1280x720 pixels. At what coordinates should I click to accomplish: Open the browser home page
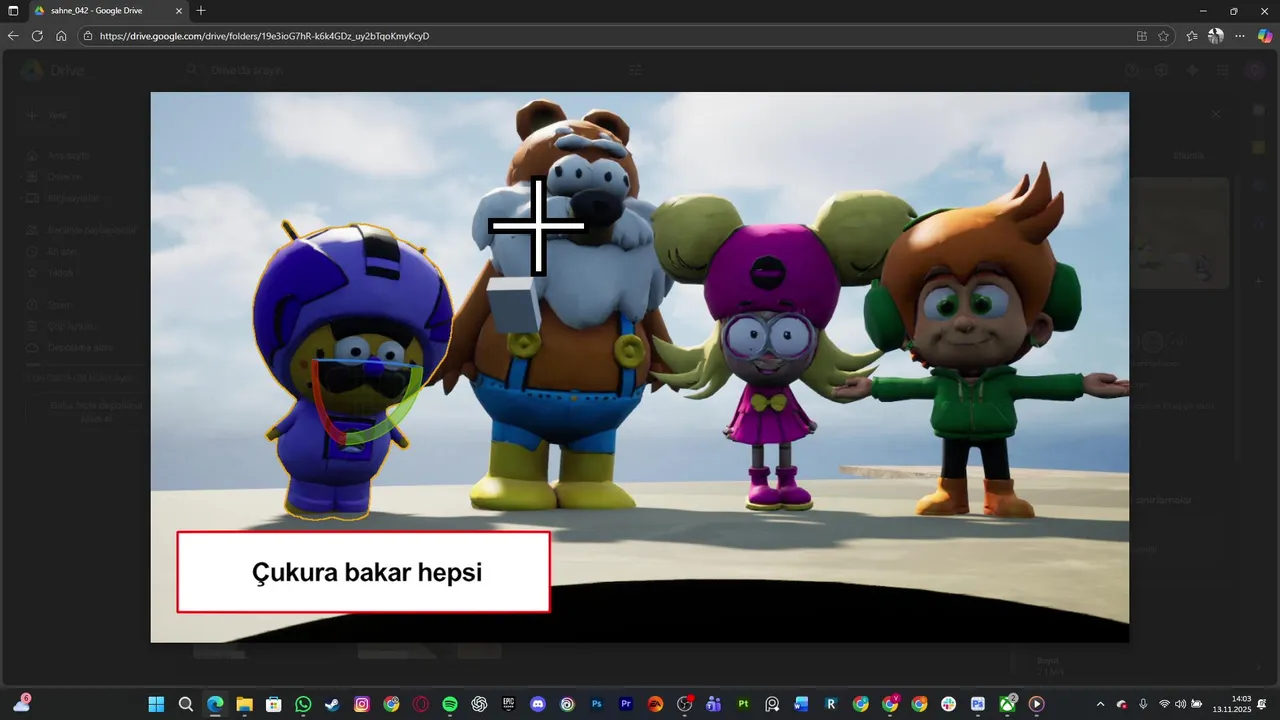click(61, 36)
